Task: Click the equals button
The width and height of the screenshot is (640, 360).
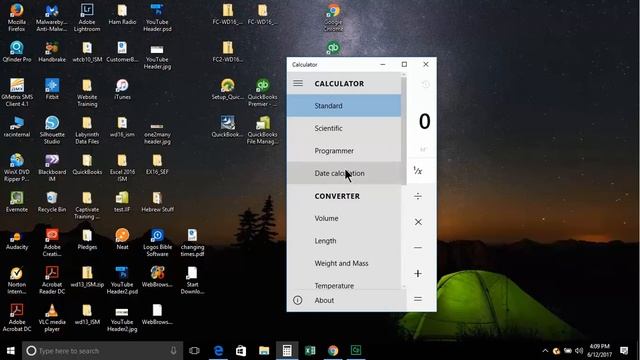Action: [418, 299]
